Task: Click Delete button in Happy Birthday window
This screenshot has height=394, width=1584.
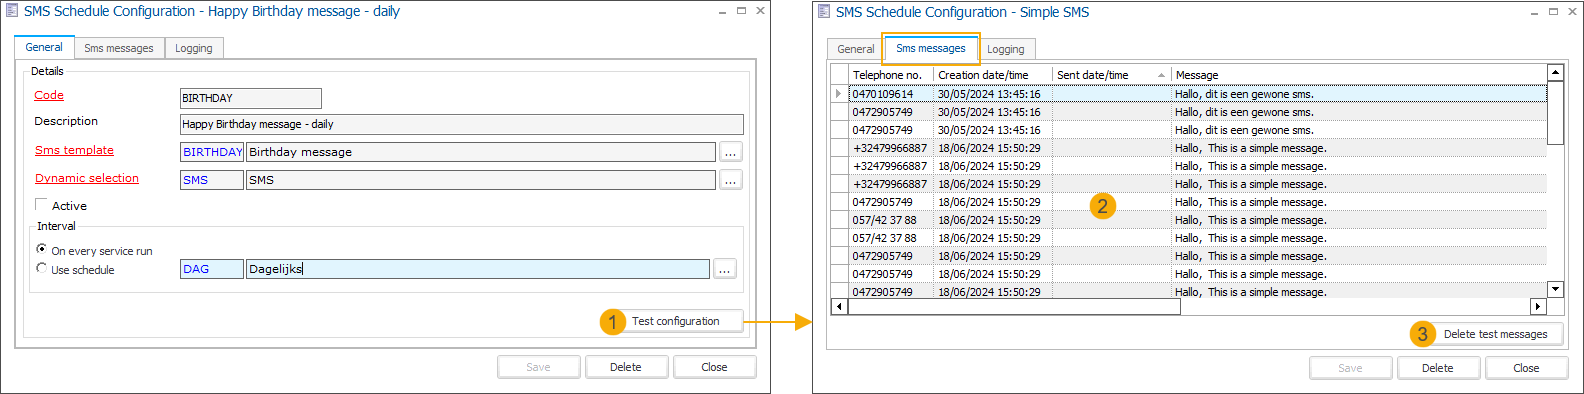Action: tap(626, 367)
